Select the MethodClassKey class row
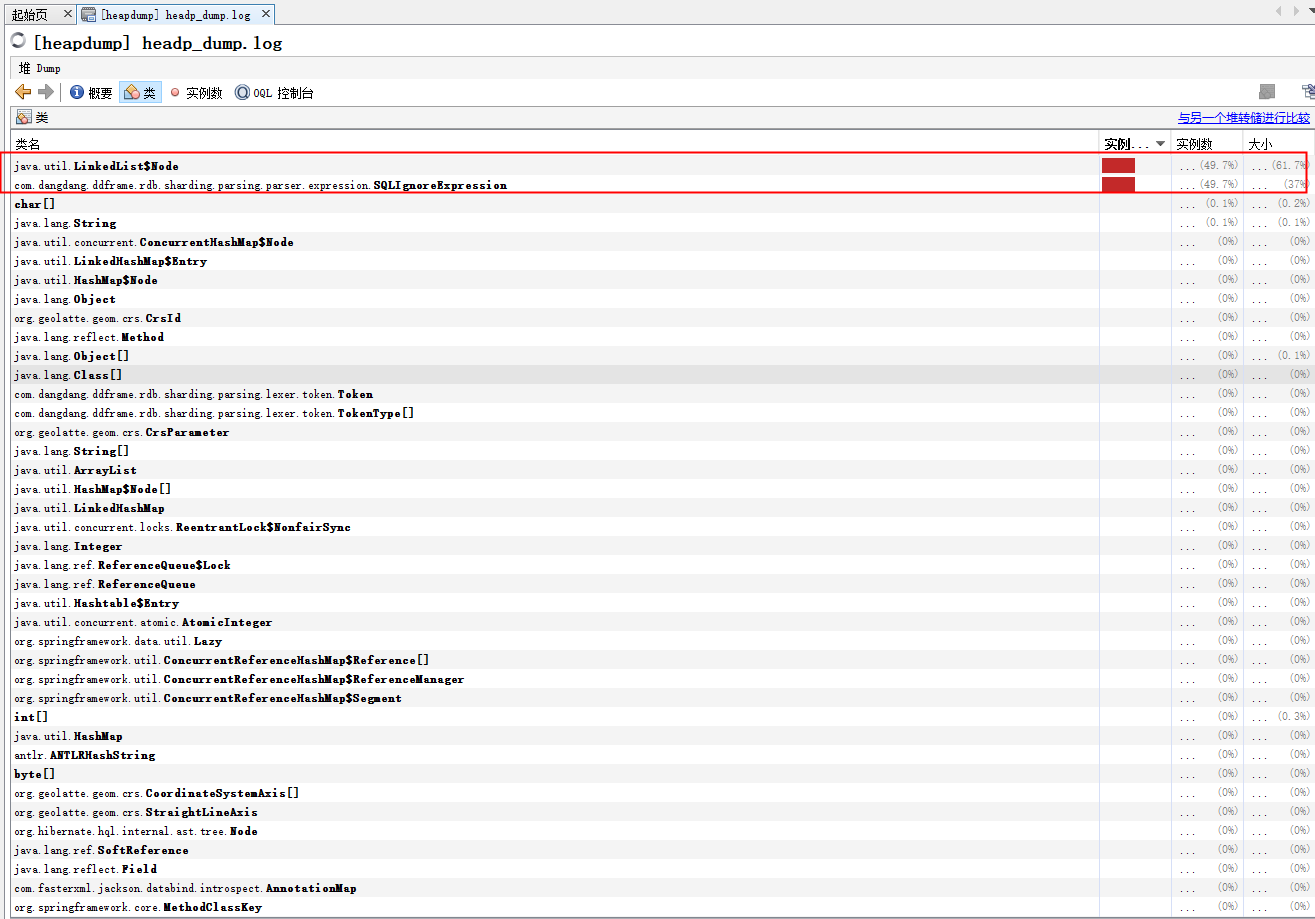1315x919 pixels. point(660,907)
